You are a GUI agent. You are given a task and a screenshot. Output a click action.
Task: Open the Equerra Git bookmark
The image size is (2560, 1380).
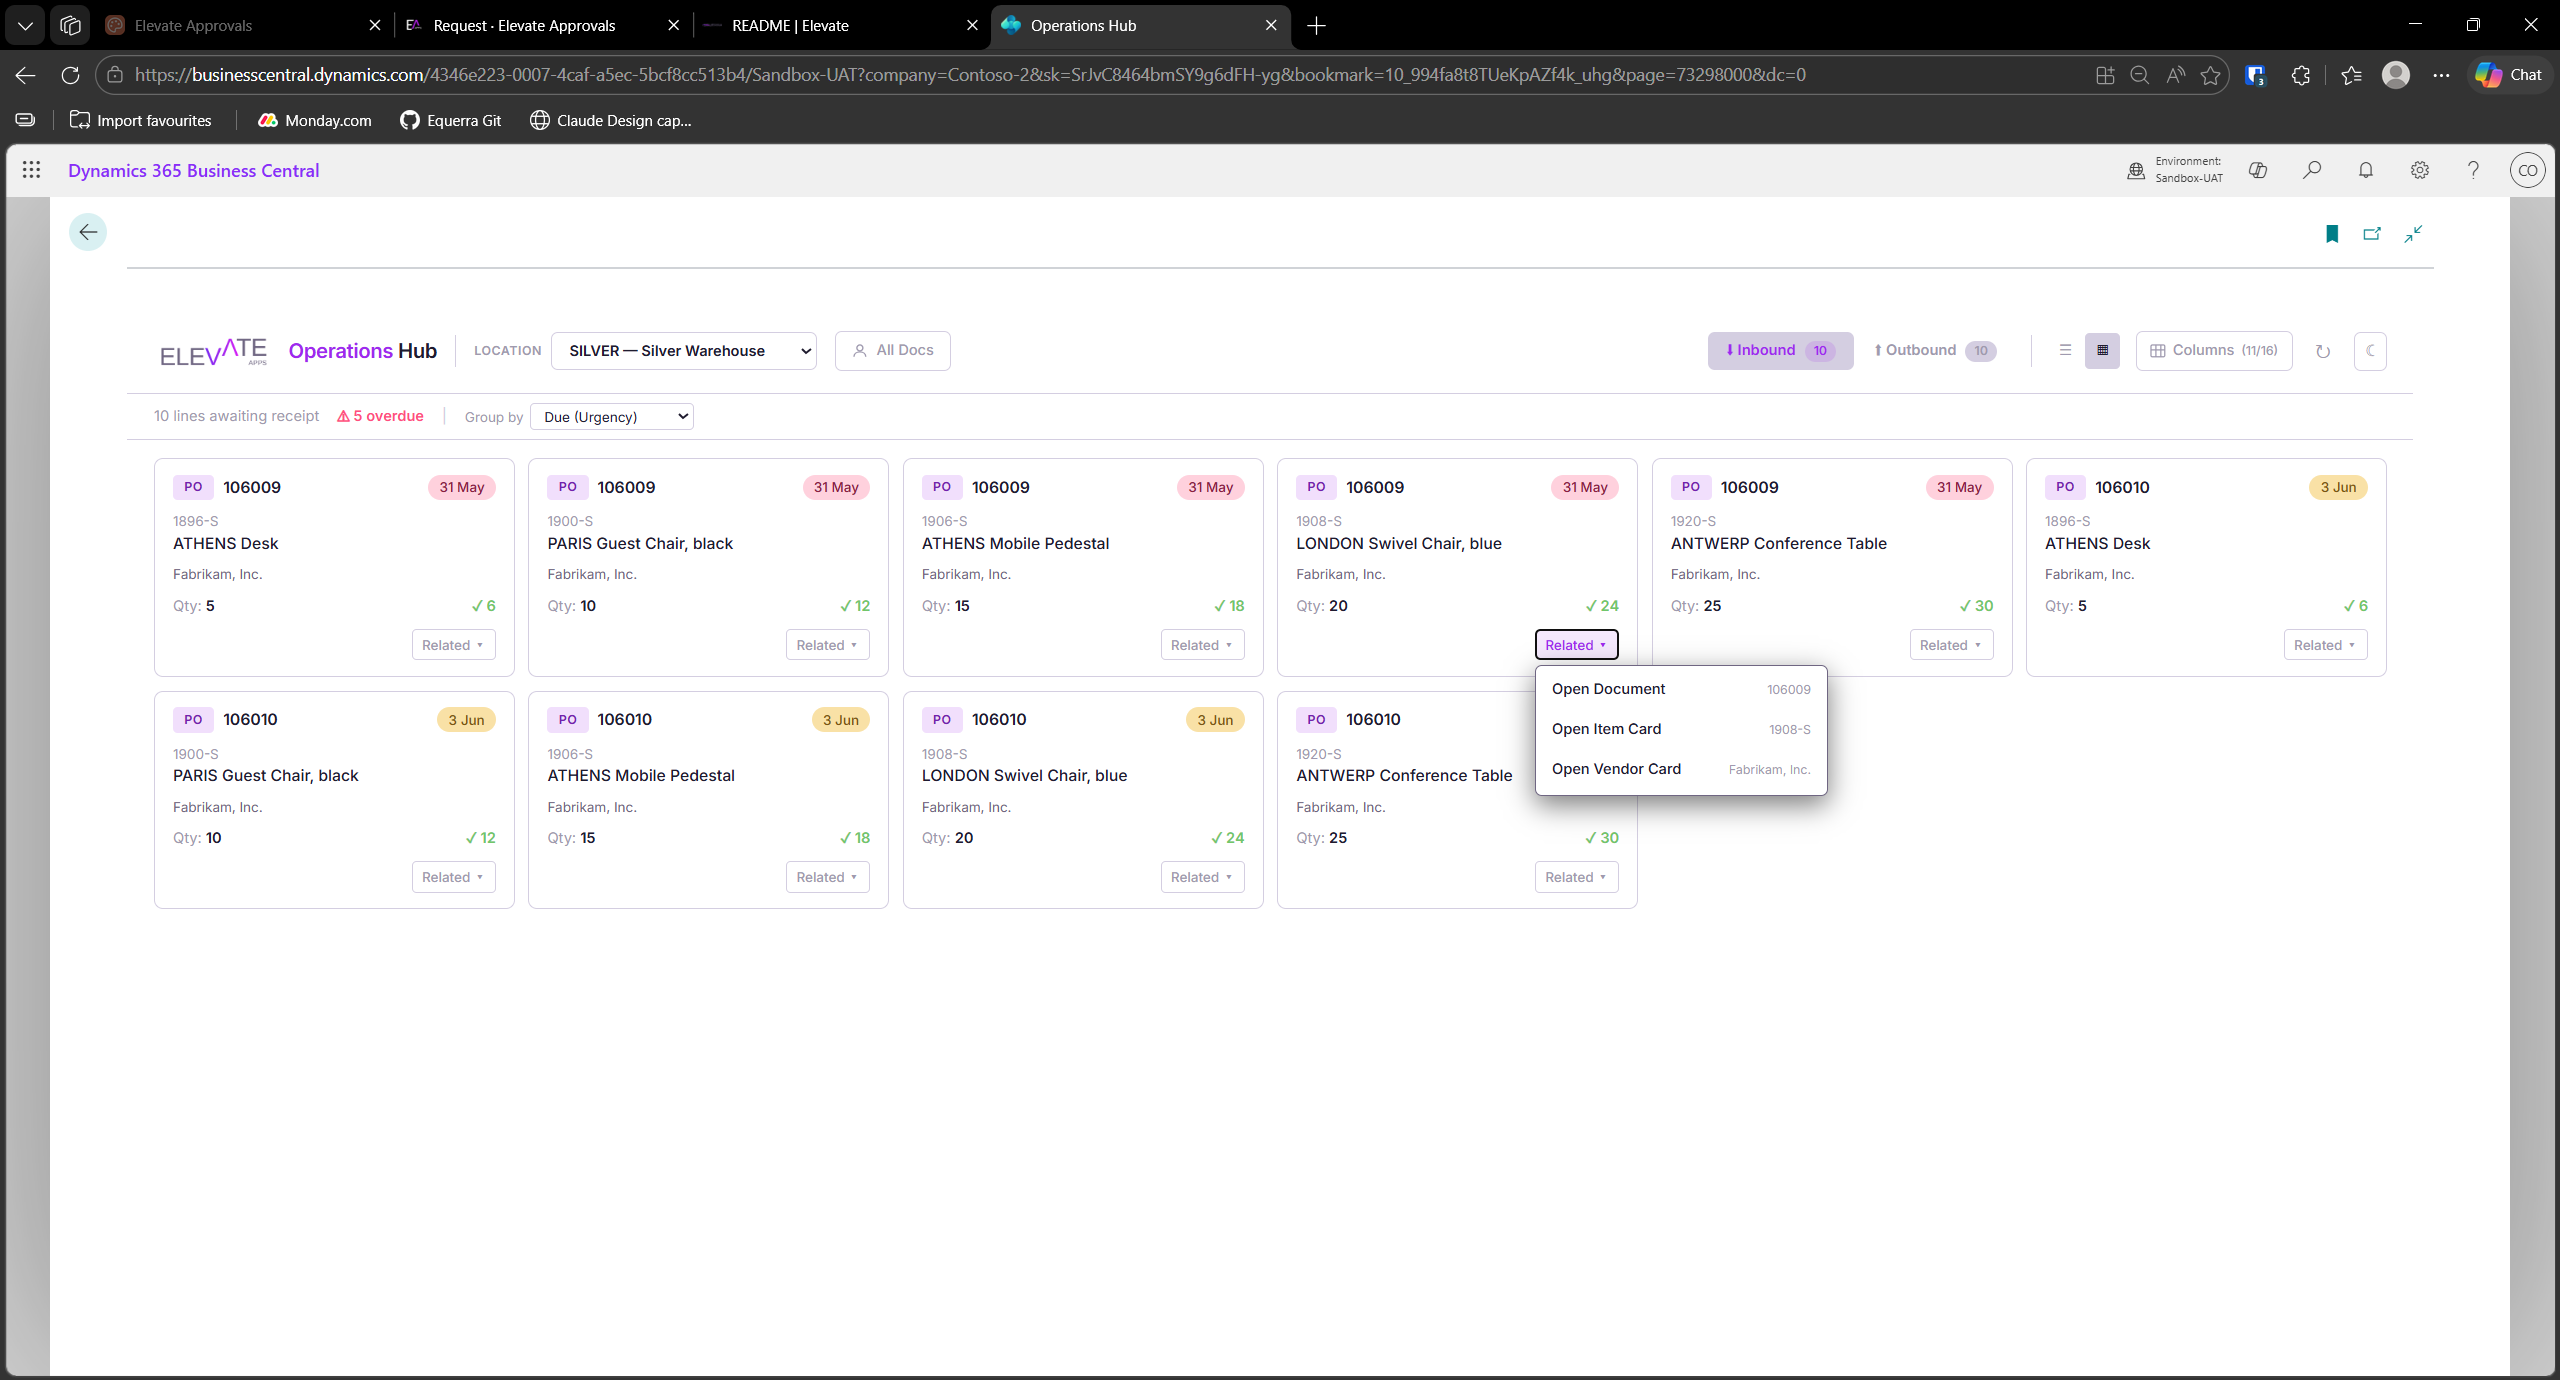tap(451, 121)
